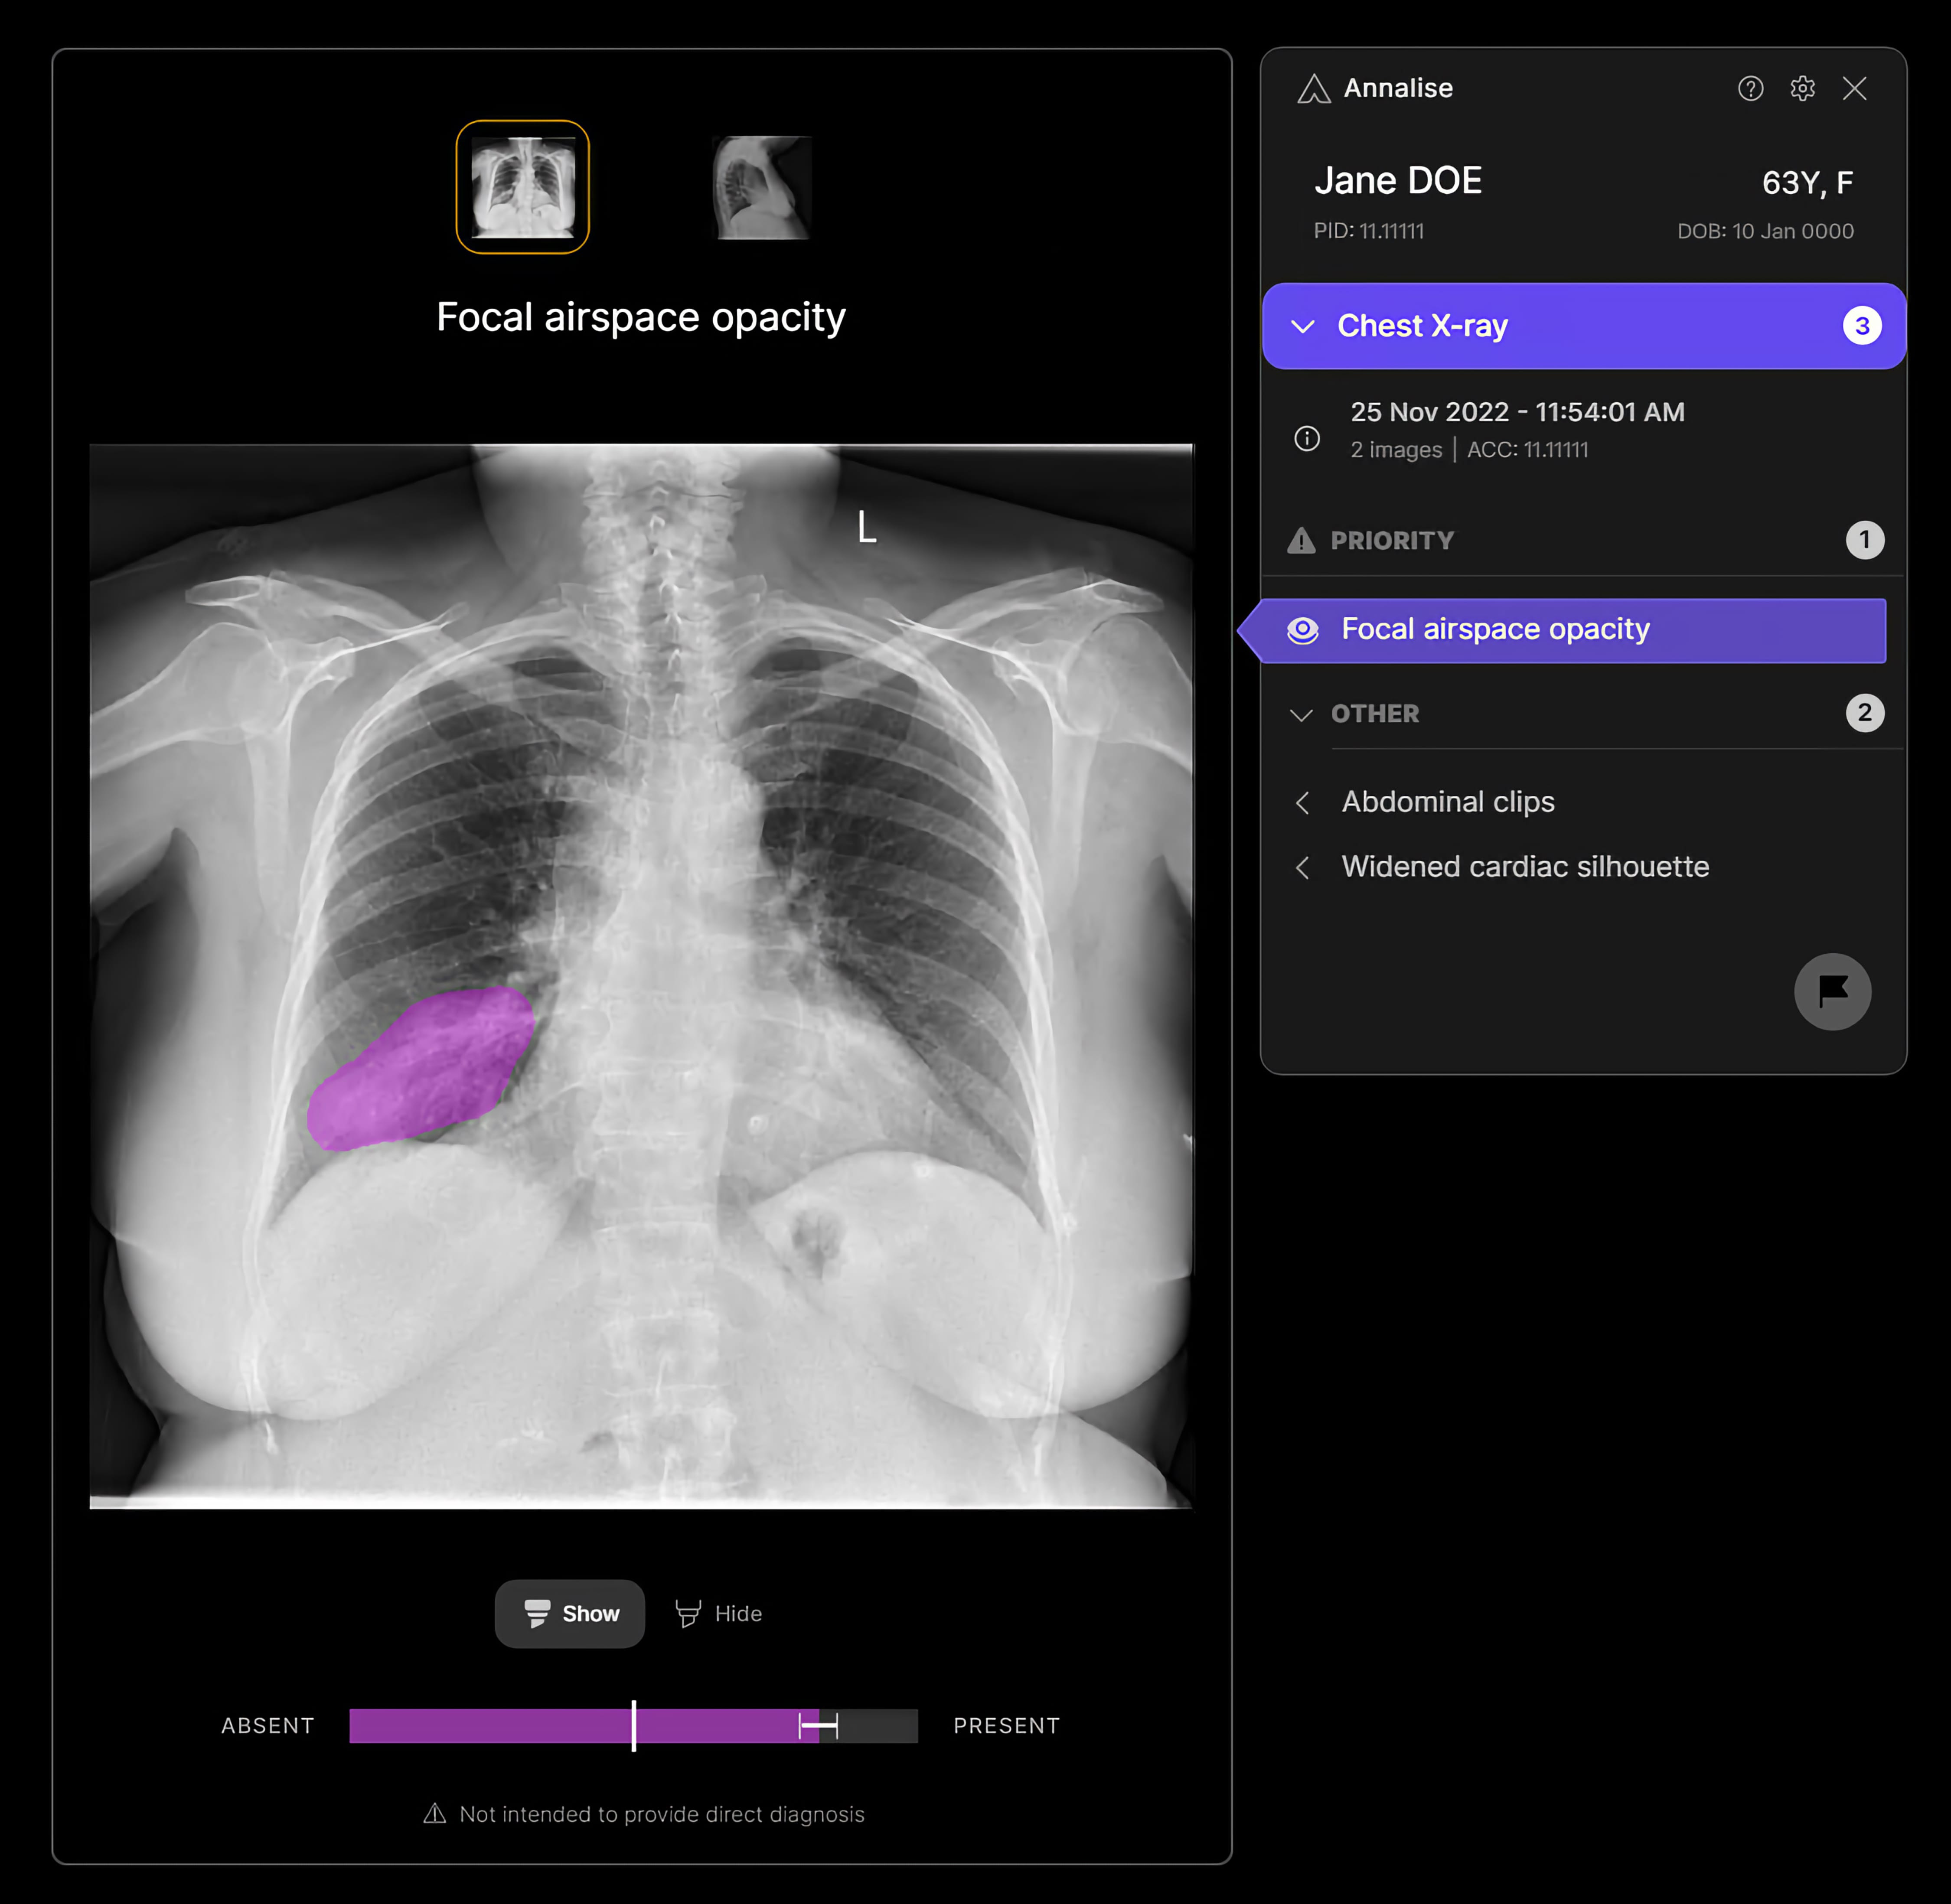The height and width of the screenshot is (1904, 1951).
Task: Open the help question mark icon
Action: [x=1750, y=89]
